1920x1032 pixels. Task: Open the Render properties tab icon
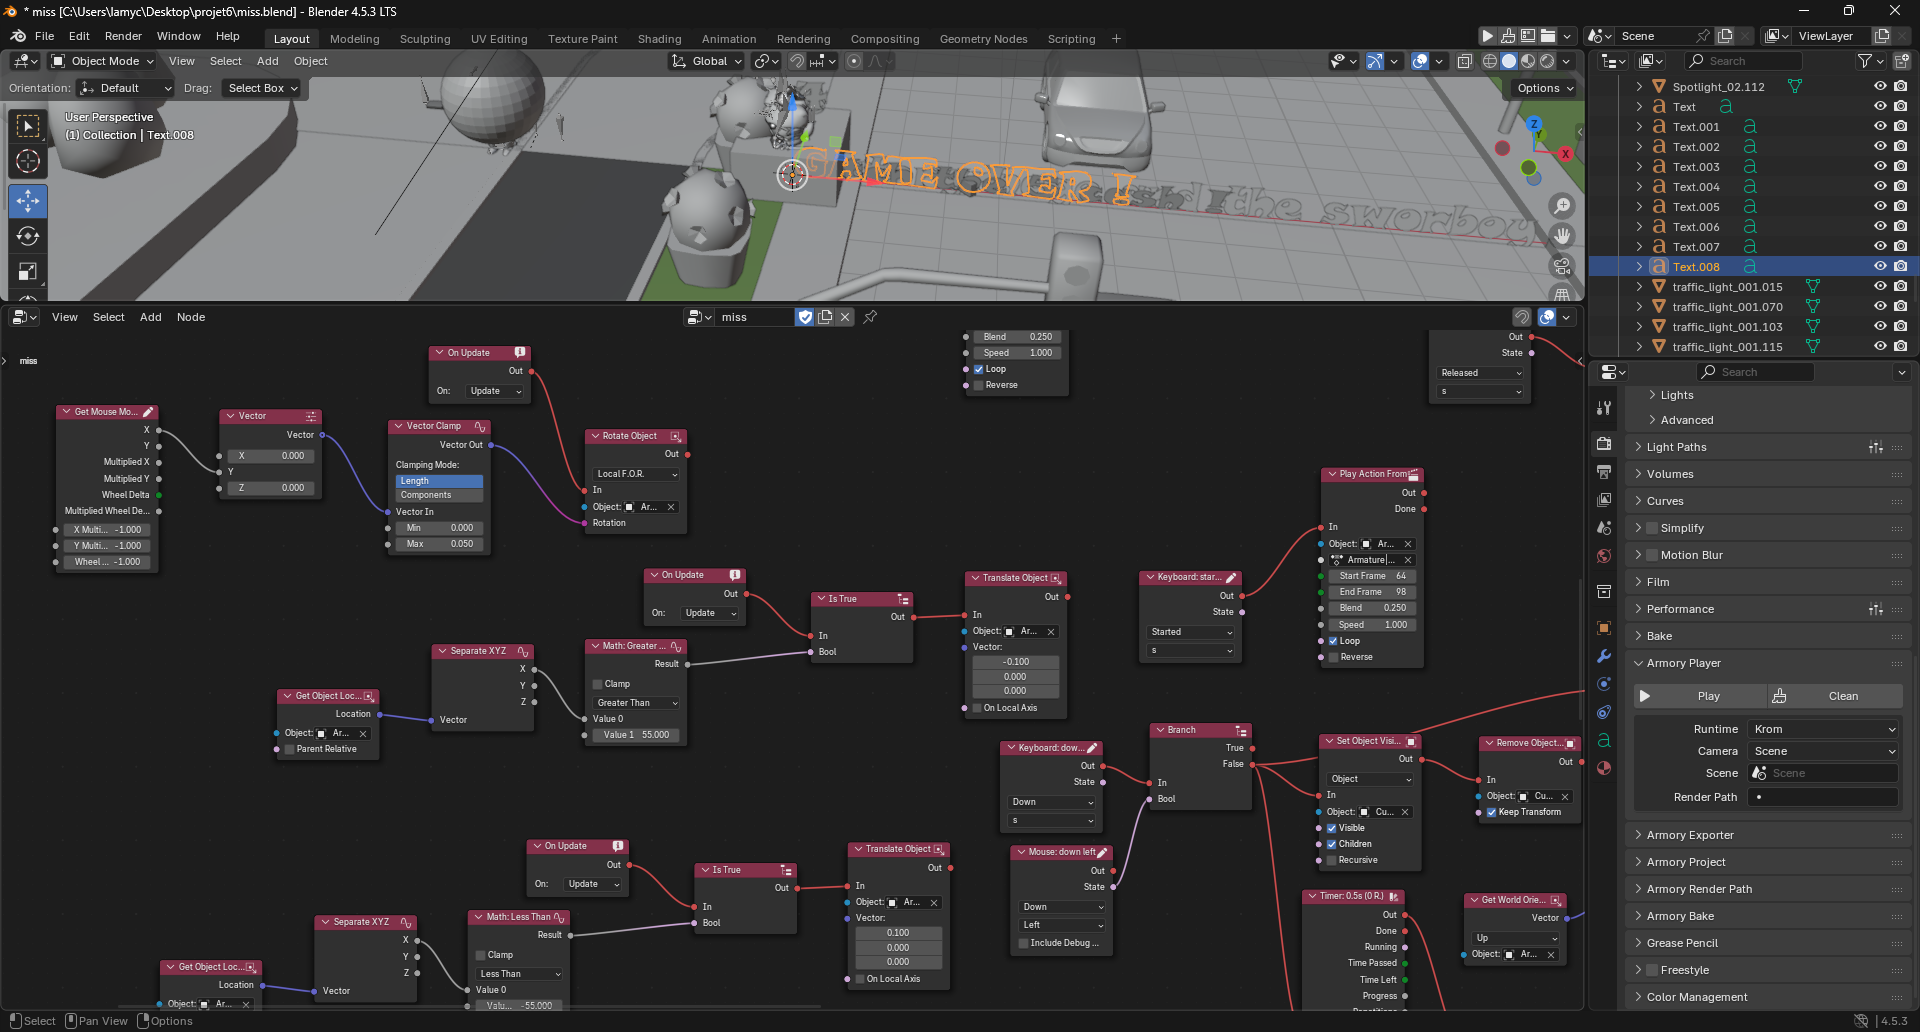pos(1604,443)
